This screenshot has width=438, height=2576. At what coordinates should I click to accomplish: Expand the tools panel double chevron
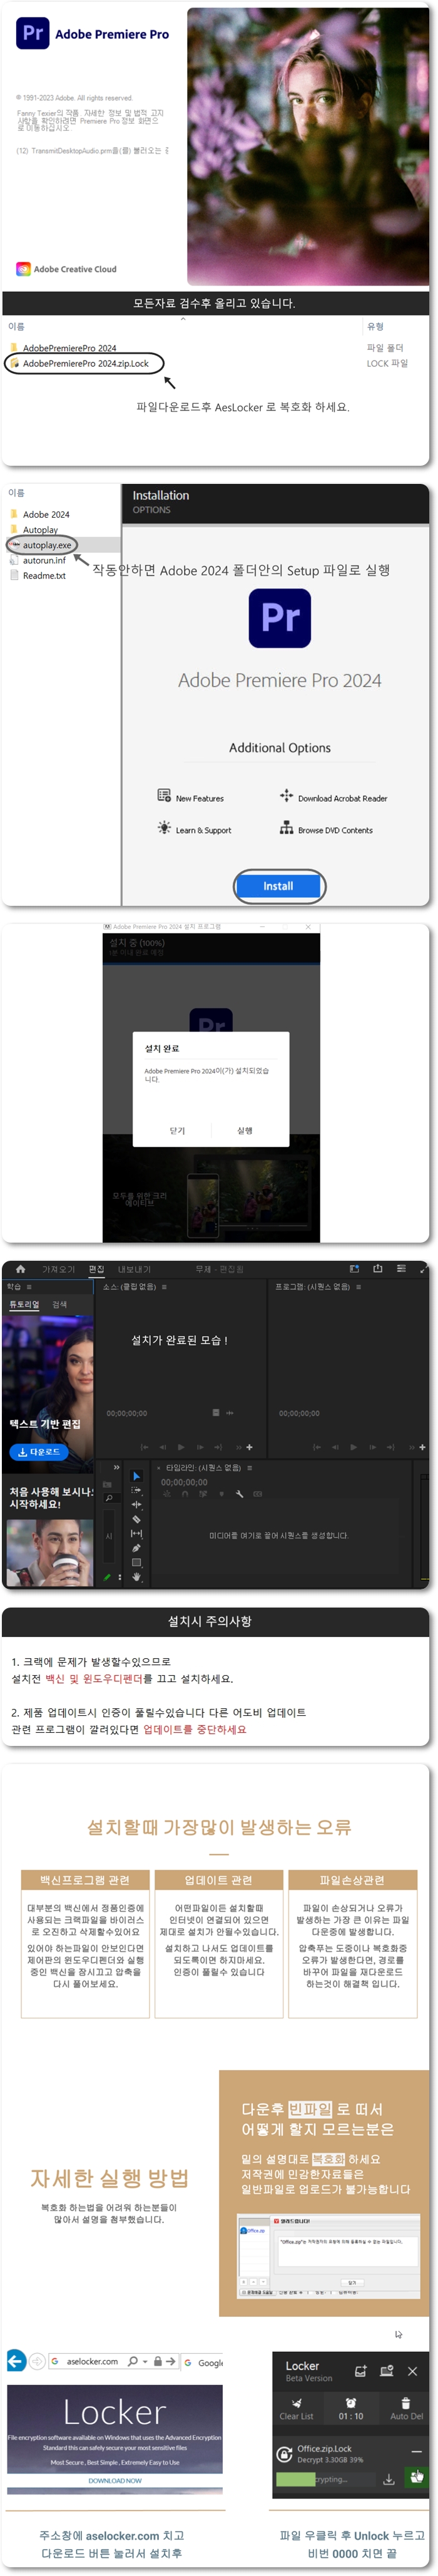click(116, 1468)
